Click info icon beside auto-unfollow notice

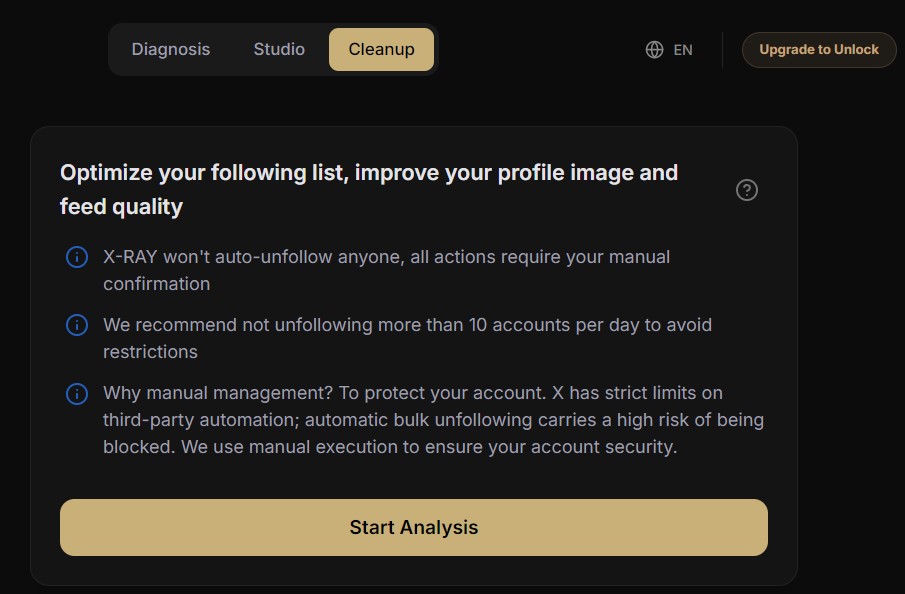pyautogui.click(x=77, y=257)
